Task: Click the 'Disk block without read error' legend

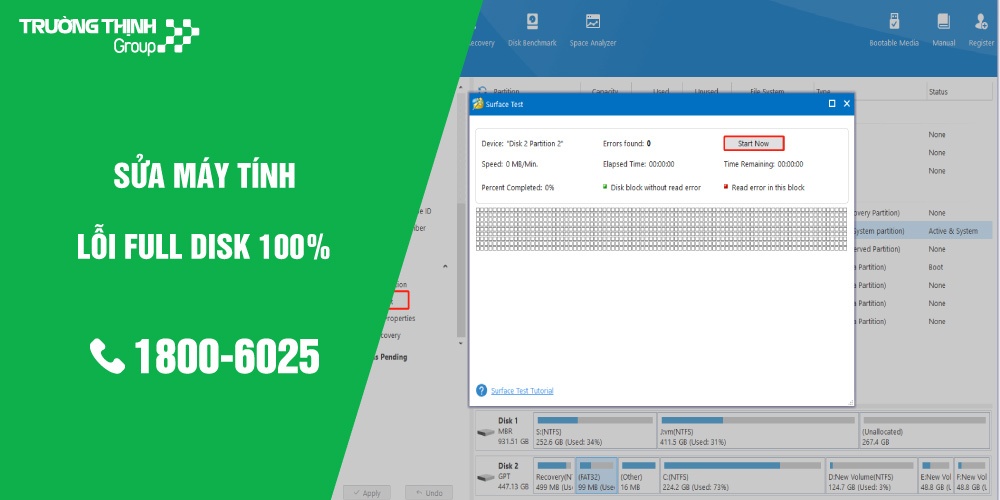Action: 652,188
